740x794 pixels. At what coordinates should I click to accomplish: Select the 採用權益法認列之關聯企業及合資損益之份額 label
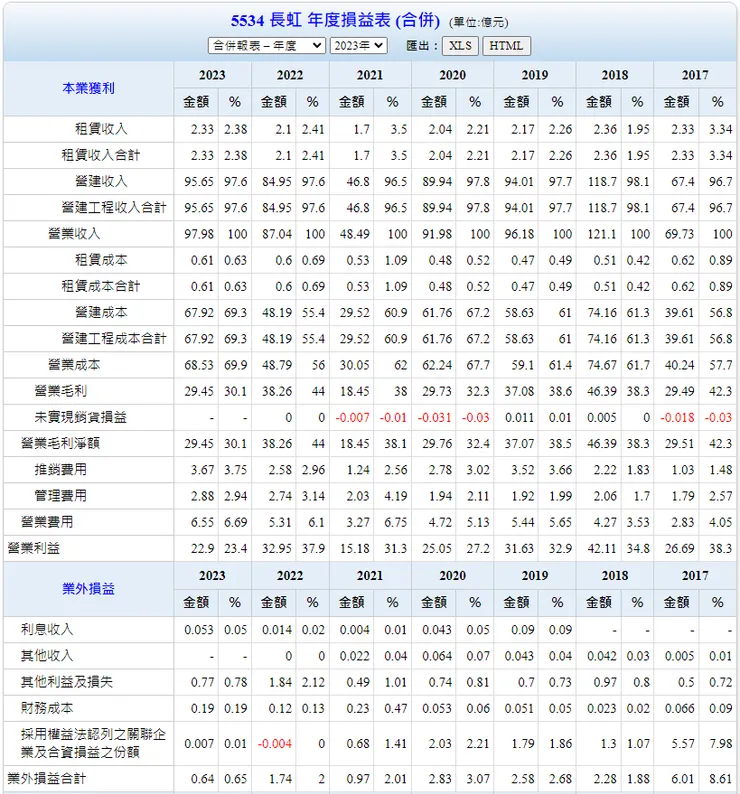coord(94,743)
